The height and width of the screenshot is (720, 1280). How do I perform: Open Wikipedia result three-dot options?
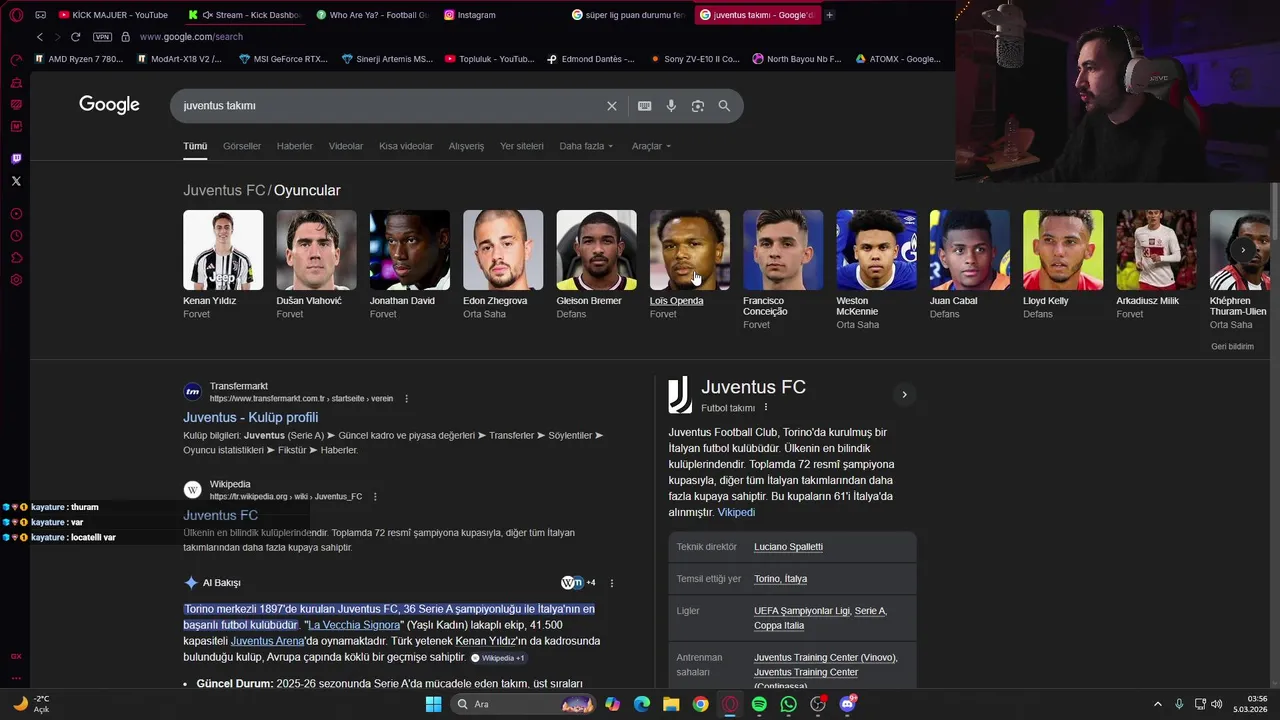click(375, 497)
